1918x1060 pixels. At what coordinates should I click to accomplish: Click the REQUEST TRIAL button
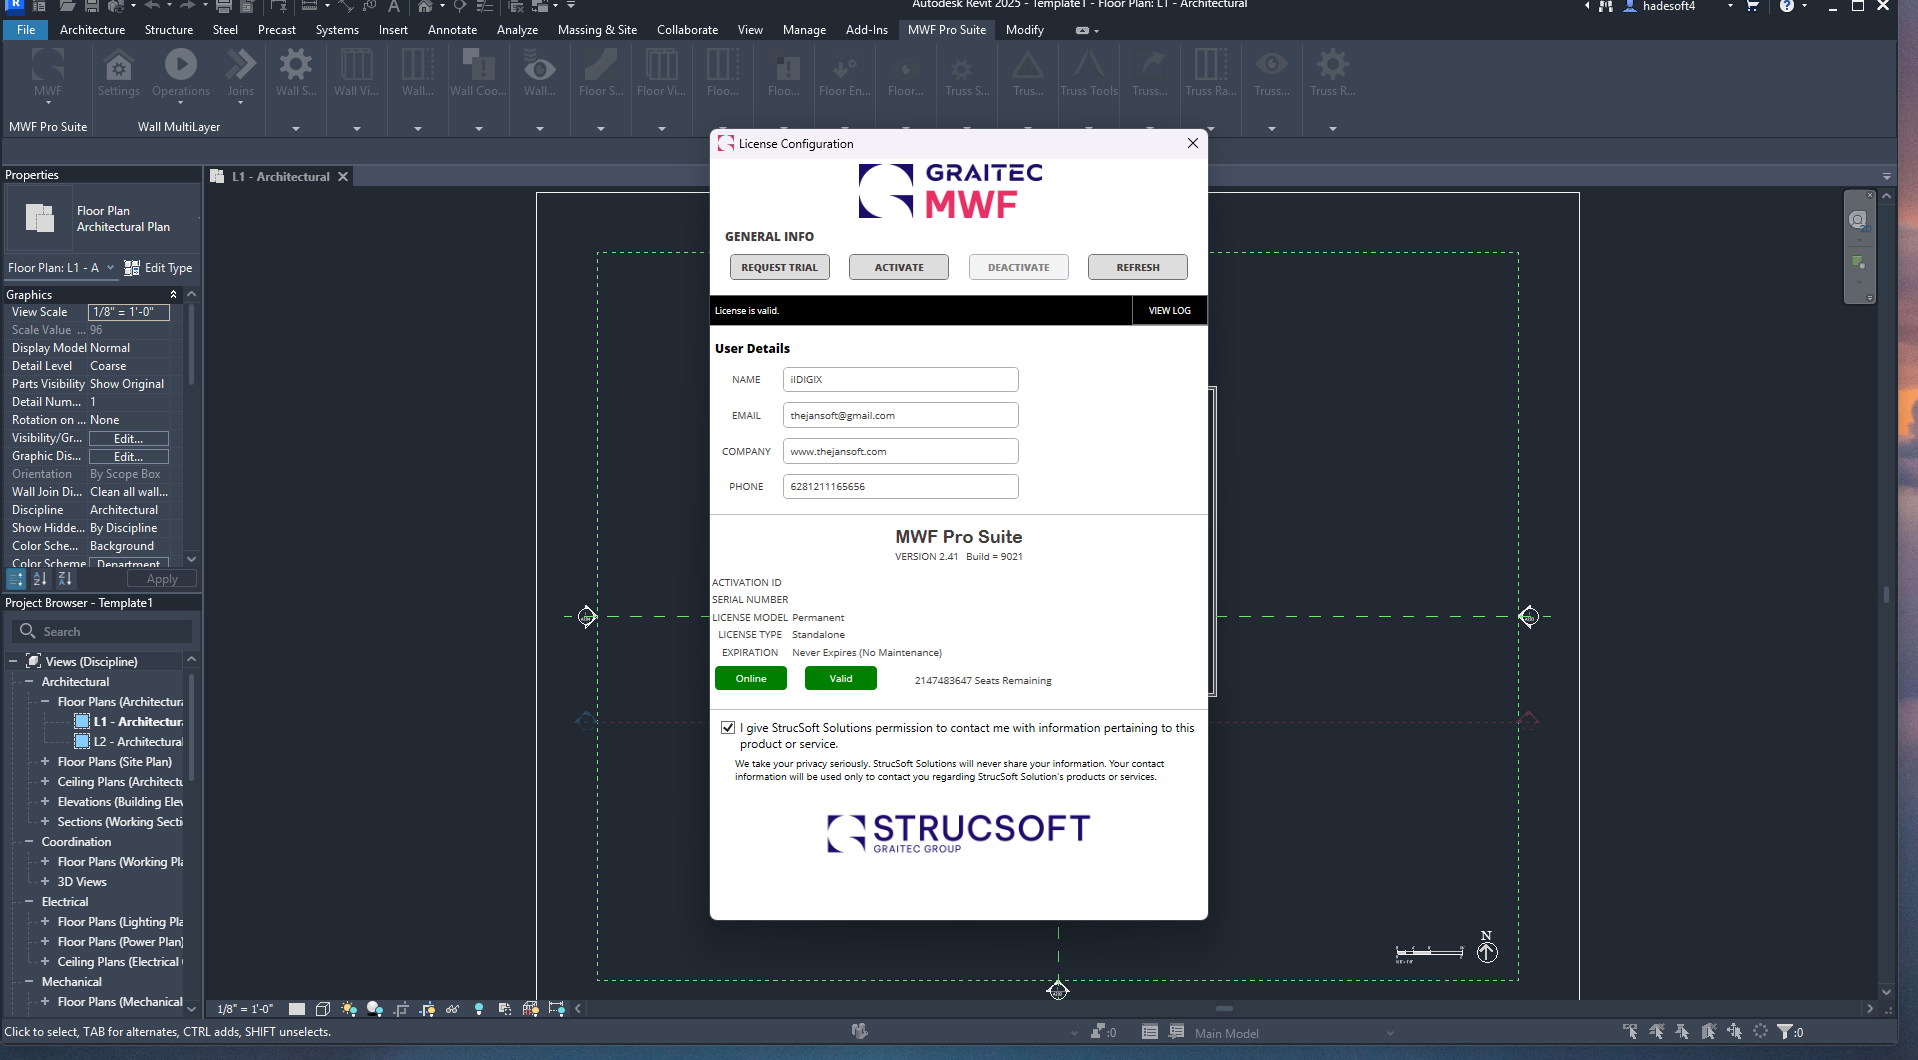coord(779,267)
